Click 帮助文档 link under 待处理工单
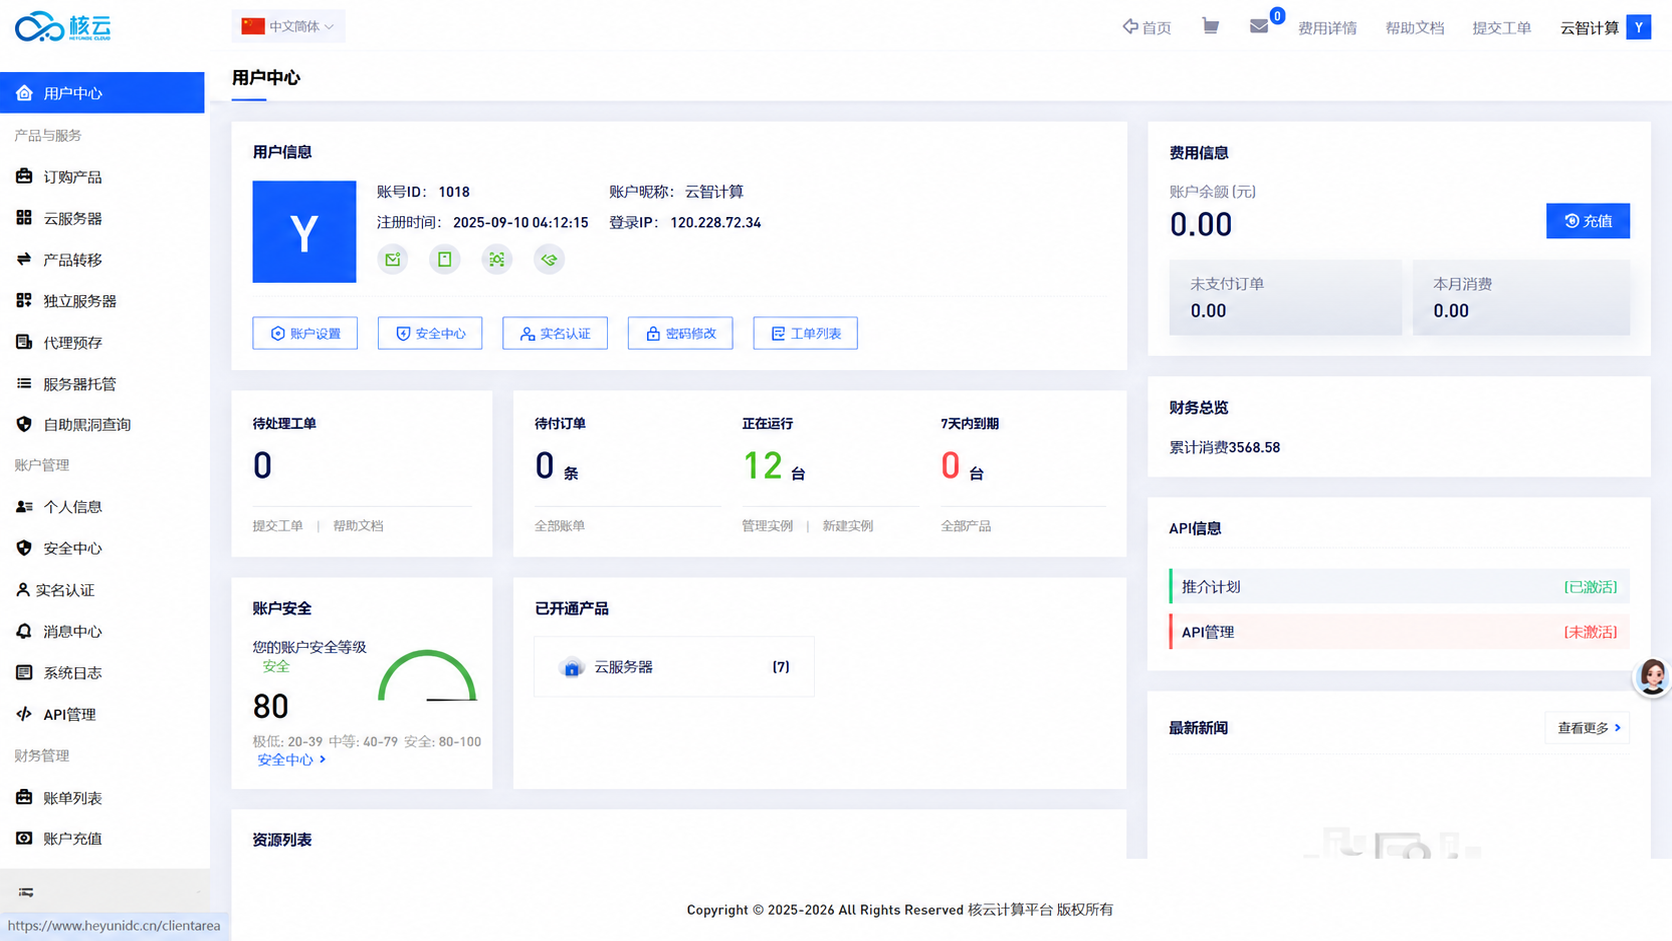The width and height of the screenshot is (1672, 941). (358, 526)
